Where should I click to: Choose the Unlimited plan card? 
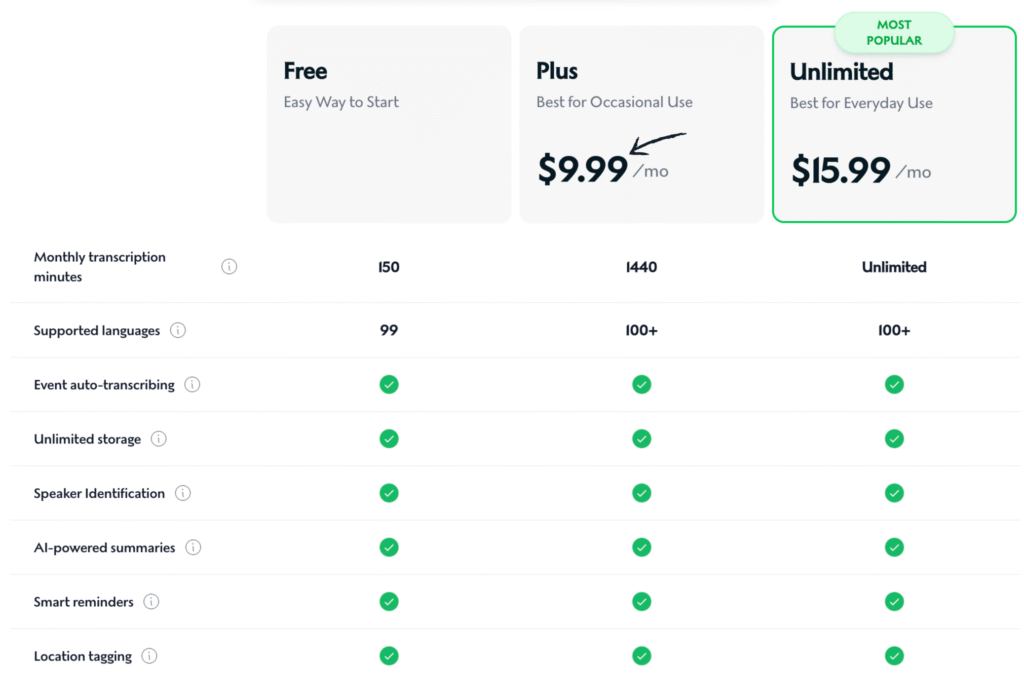tap(894, 124)
